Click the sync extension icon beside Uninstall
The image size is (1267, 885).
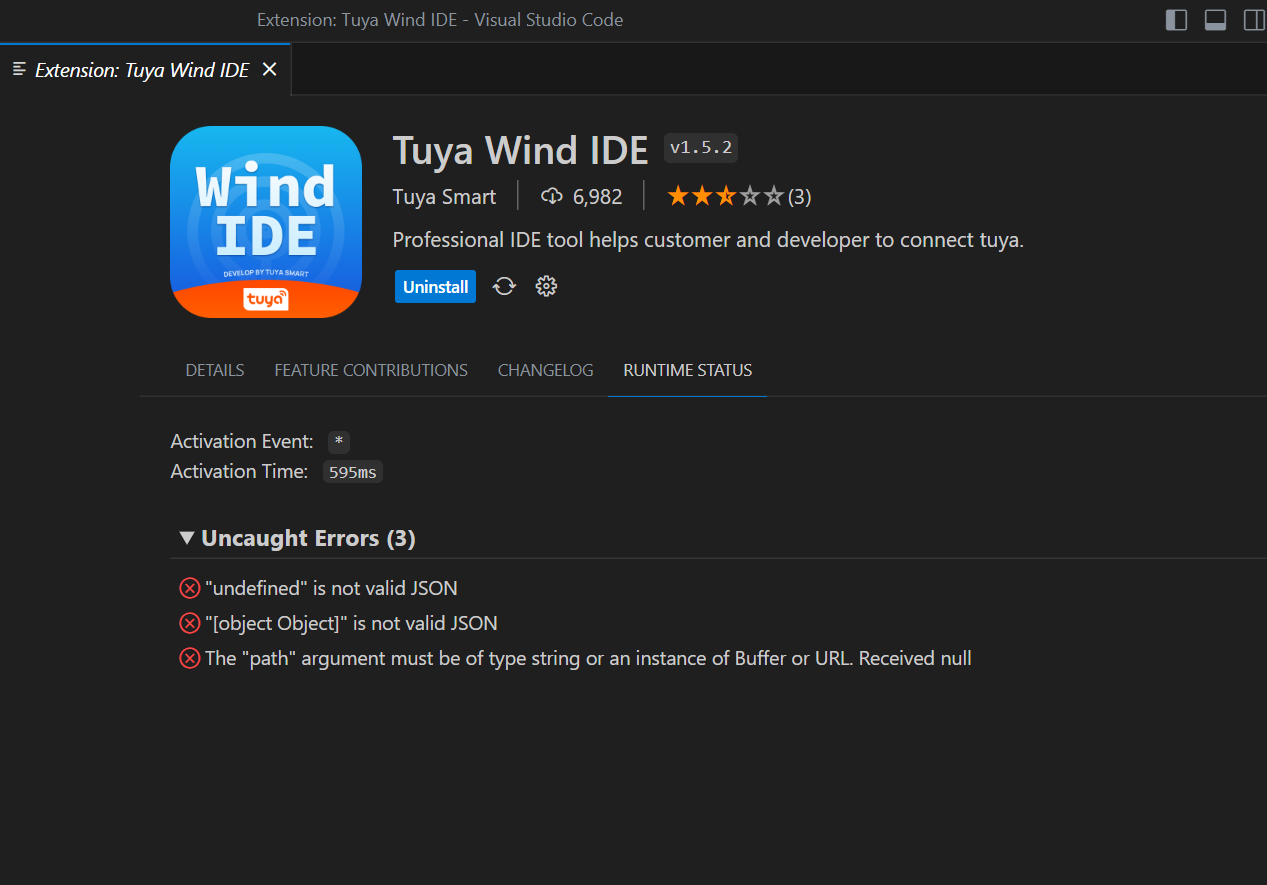click(x=505, y=287)
